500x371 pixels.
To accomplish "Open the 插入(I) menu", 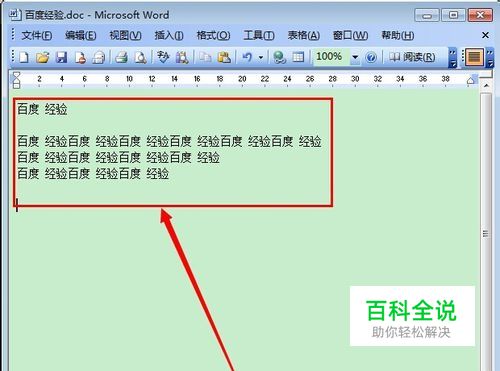I will (x=169, y=35).
